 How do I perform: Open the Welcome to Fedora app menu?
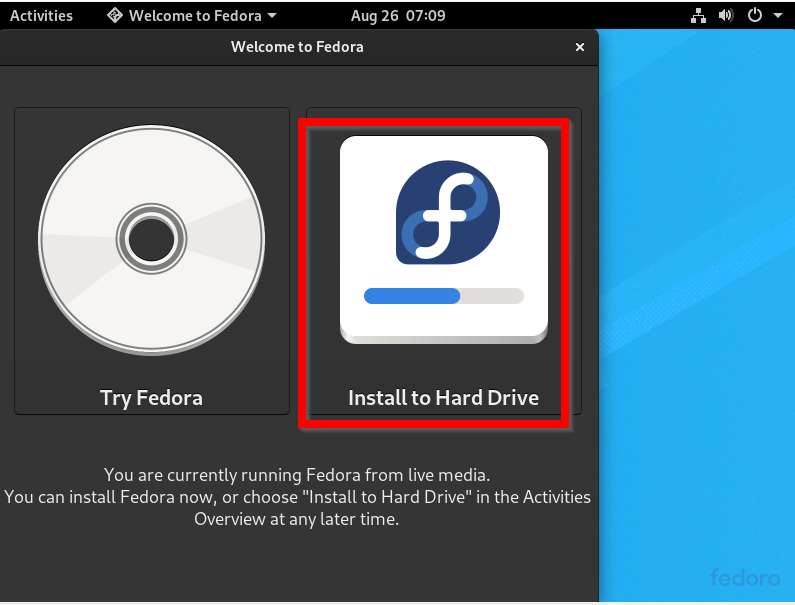click(x=192, y=16)
